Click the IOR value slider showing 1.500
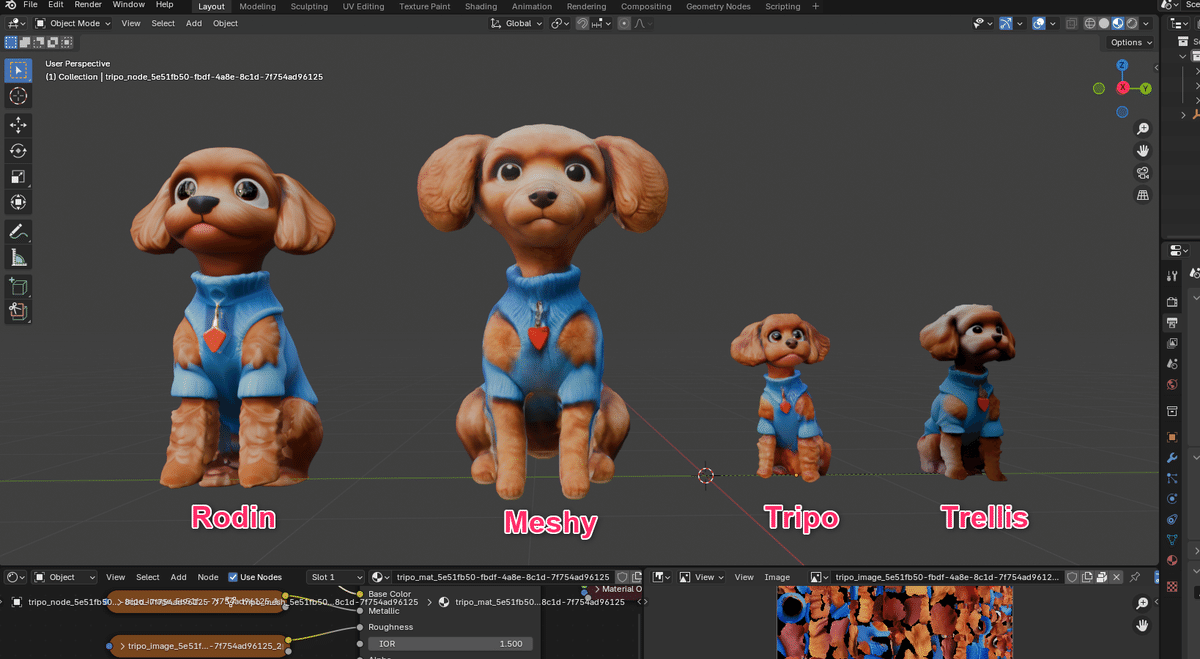The width and height of the screenshot is (1200, 659). point(450,643)
